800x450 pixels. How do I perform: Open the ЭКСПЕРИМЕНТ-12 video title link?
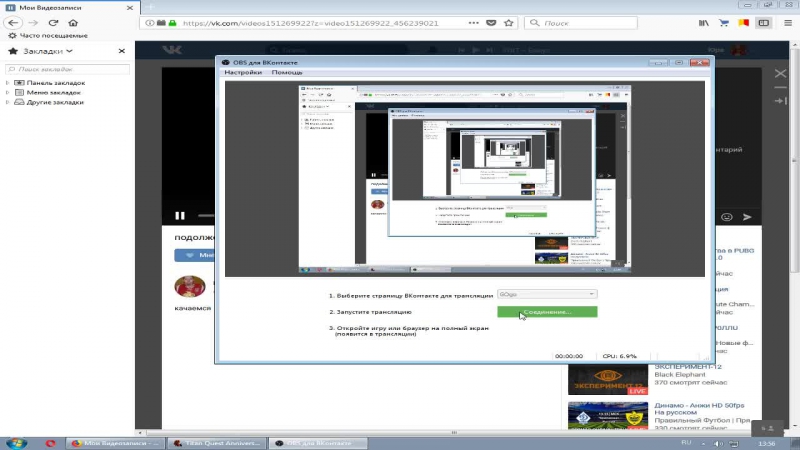688,366
